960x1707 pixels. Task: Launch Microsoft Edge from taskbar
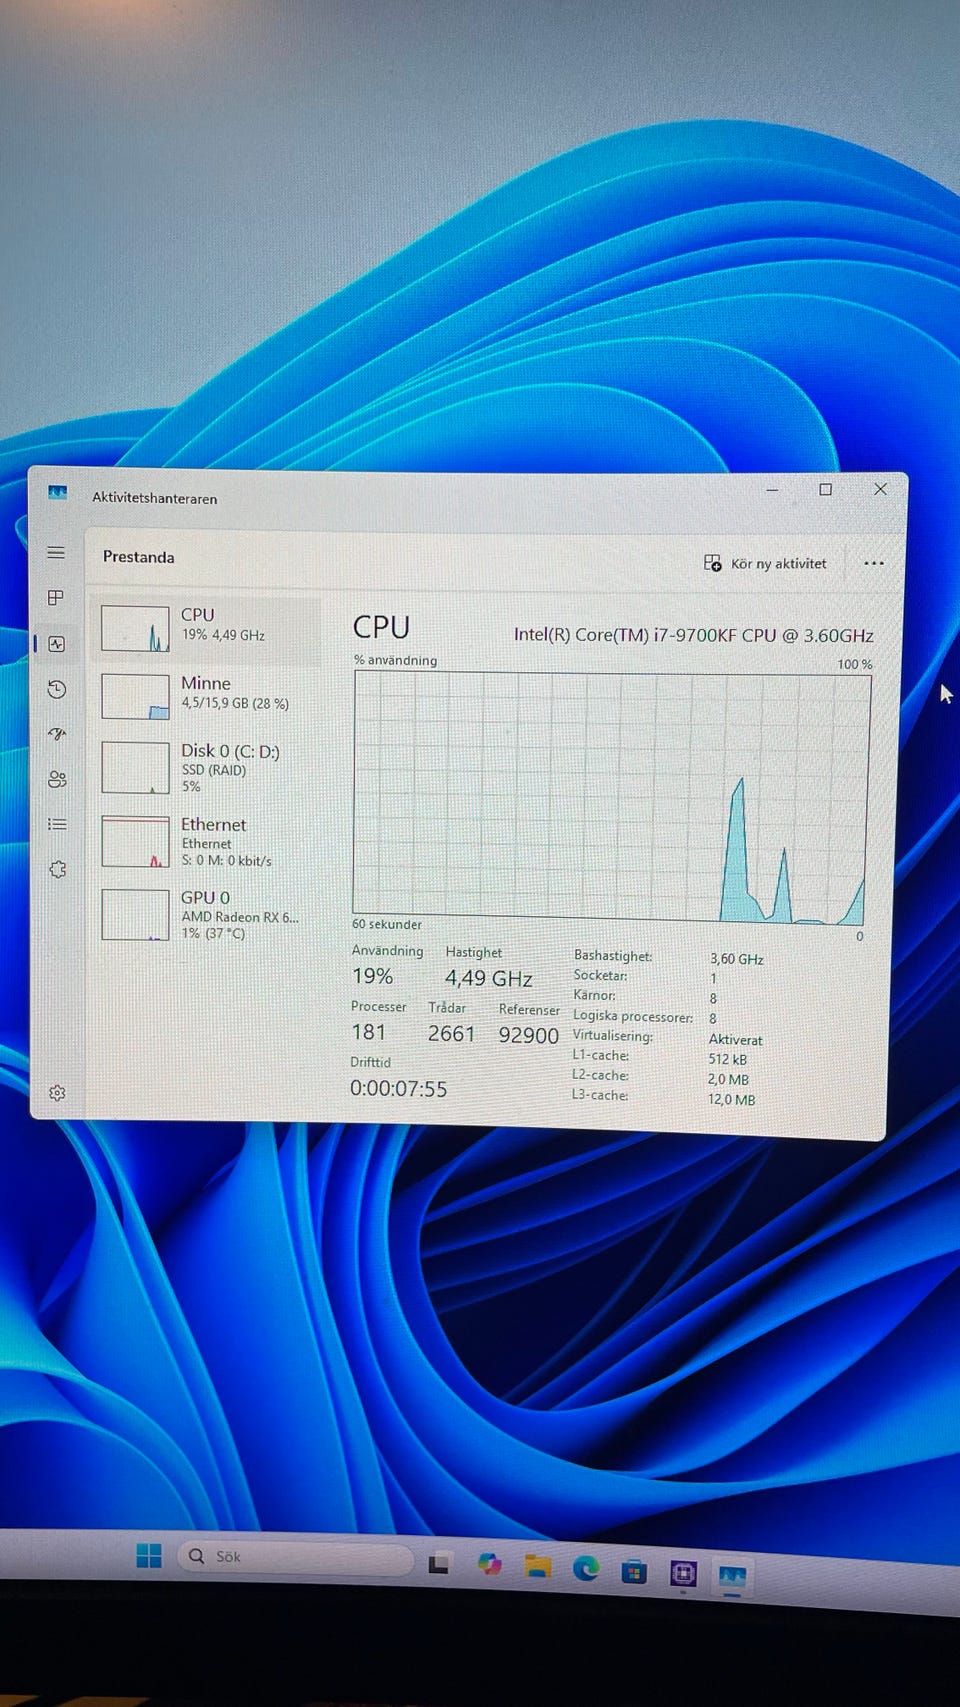(586, 1569)
